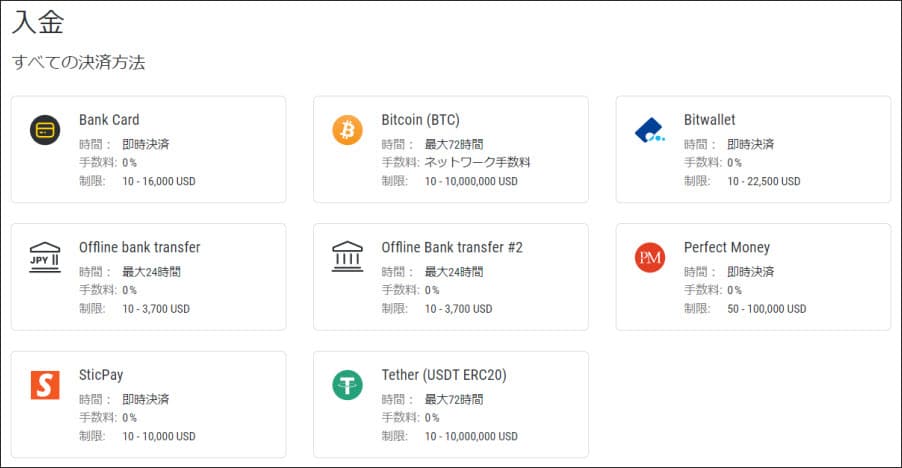Pick Offline Bank transfer #2 title
Viewport: 902px width, 468px height.
pos(452,247)
